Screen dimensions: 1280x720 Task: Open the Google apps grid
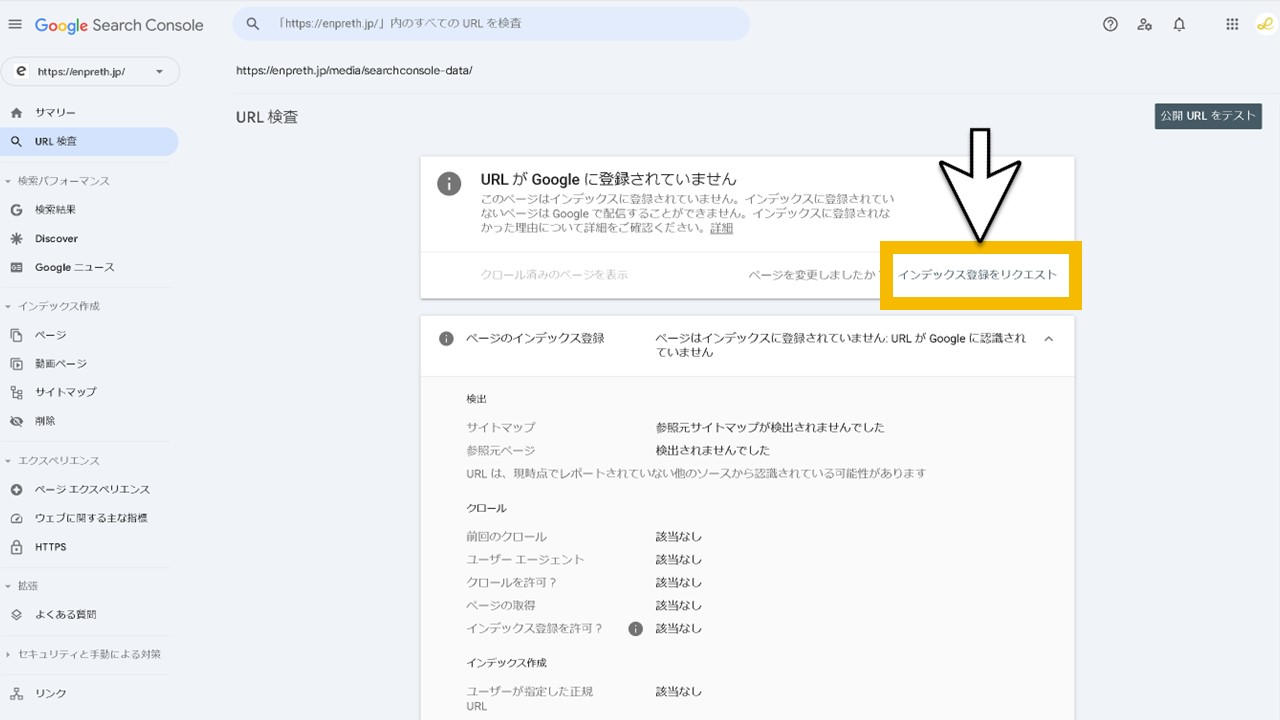tap(1232, 25)
